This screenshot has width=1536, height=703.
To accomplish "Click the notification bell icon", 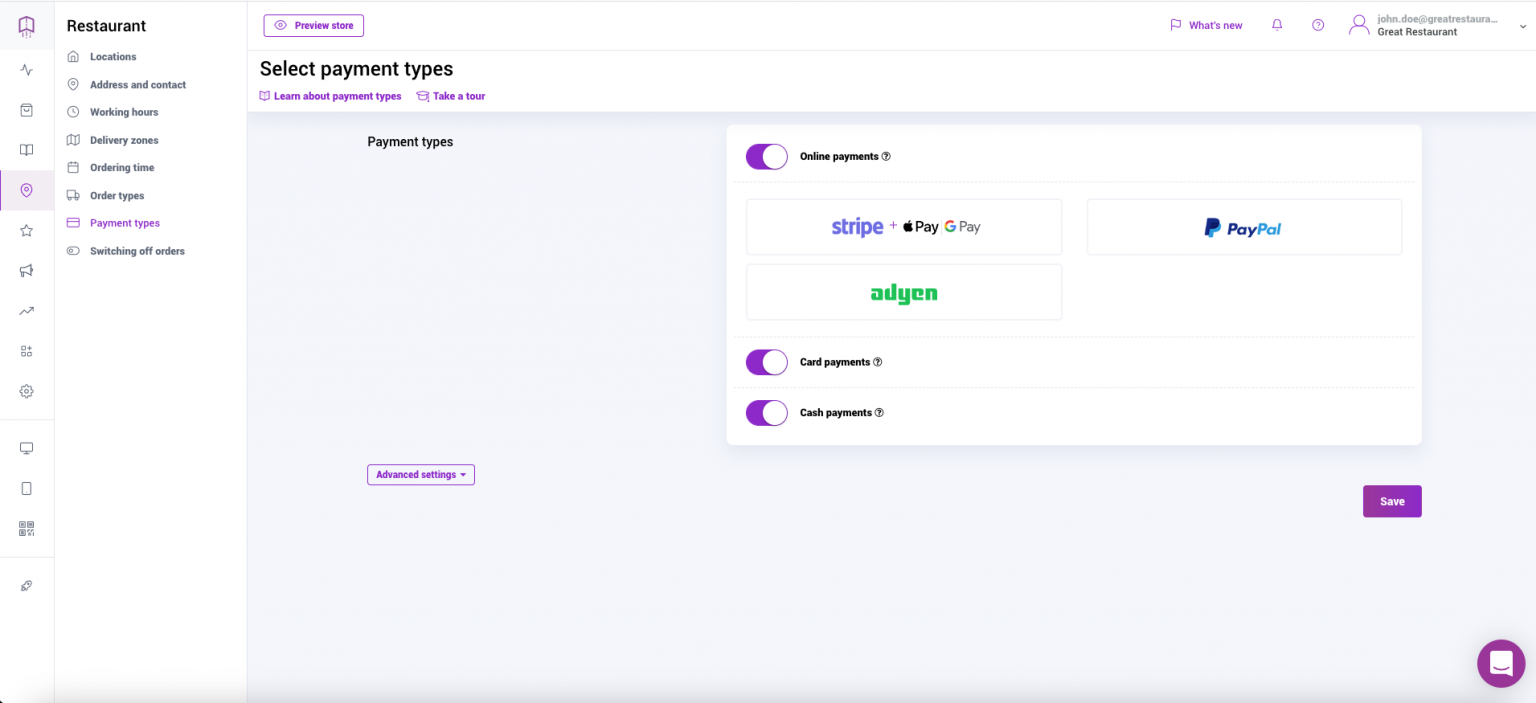I will coord(1277,25).
